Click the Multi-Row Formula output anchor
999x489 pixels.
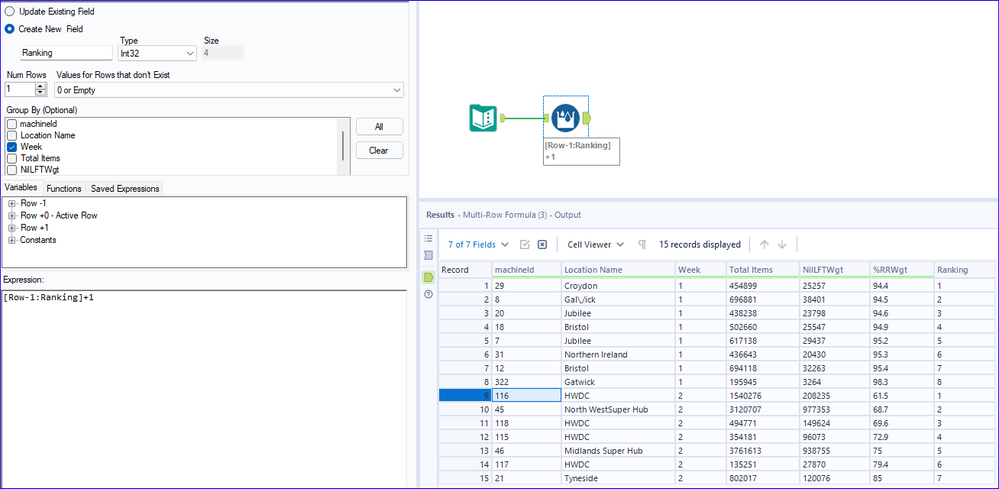[586, 117]
